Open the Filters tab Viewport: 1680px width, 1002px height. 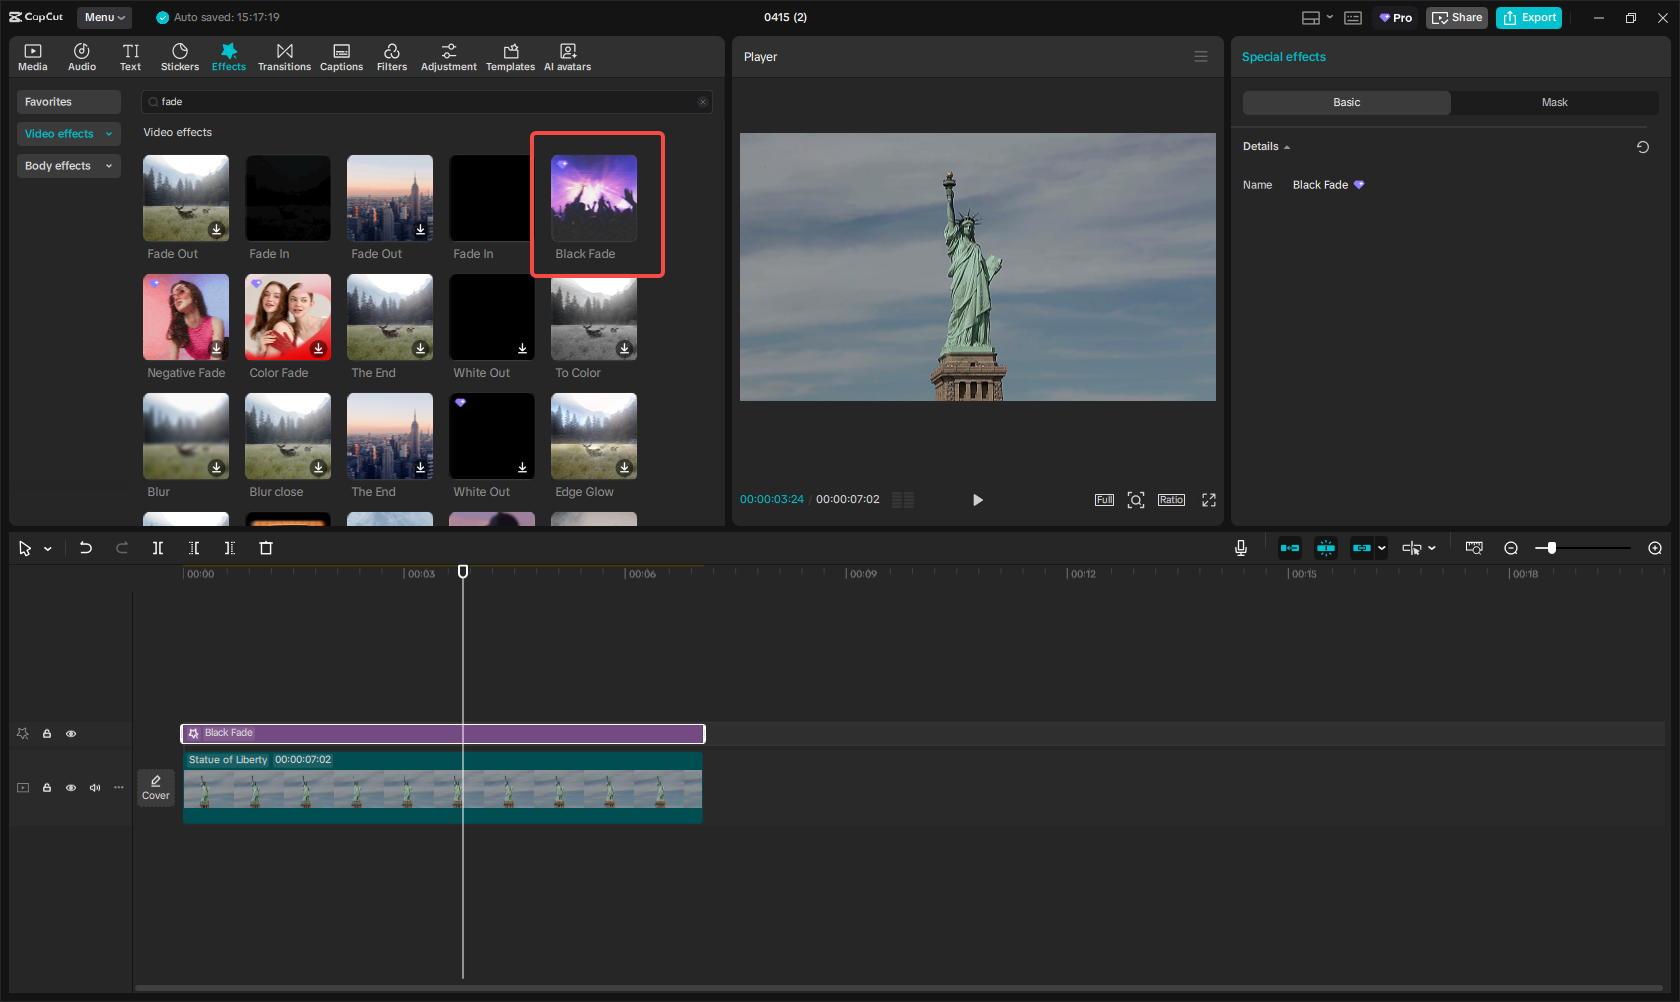(x=391, y=57)
